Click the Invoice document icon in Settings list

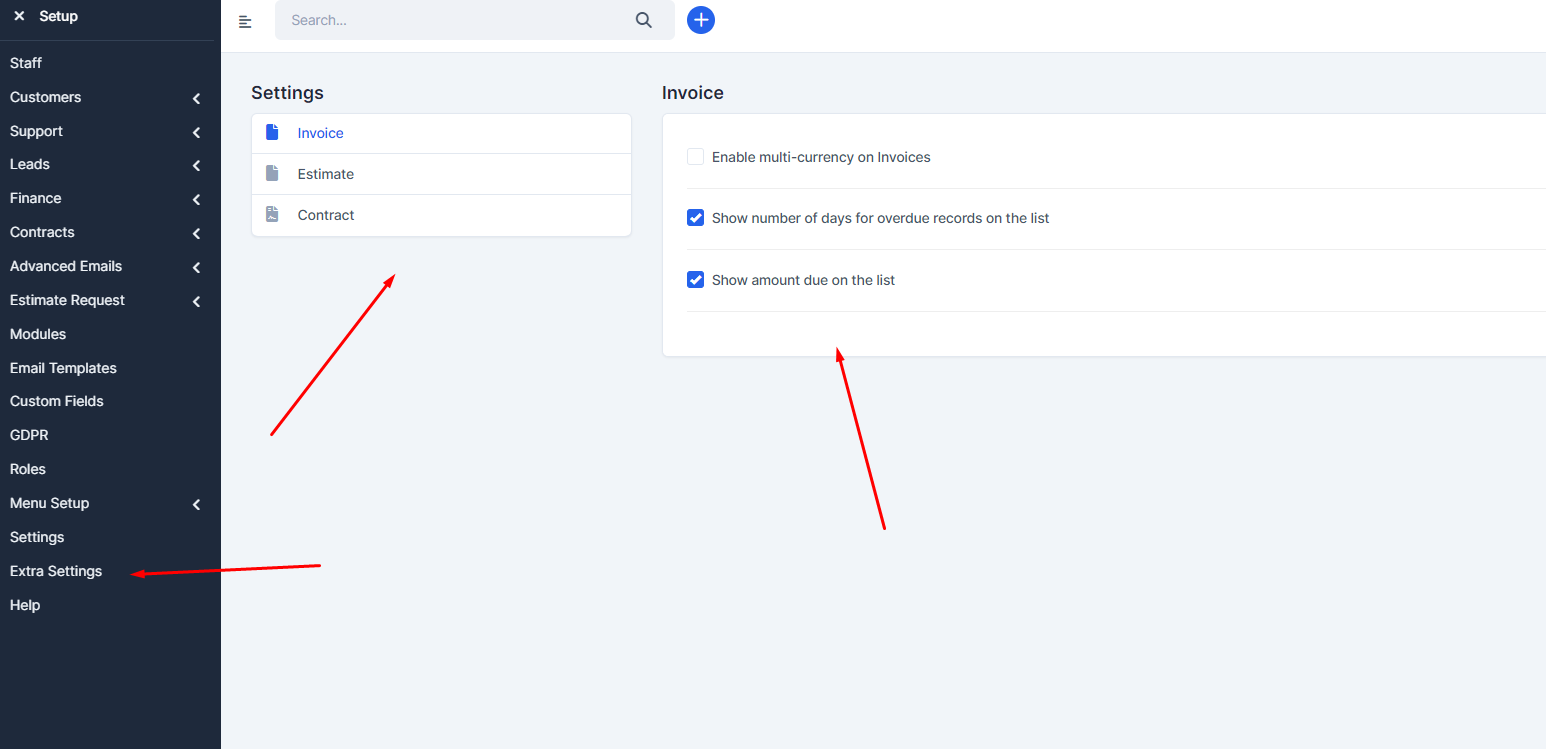click(x=272, y=132)
